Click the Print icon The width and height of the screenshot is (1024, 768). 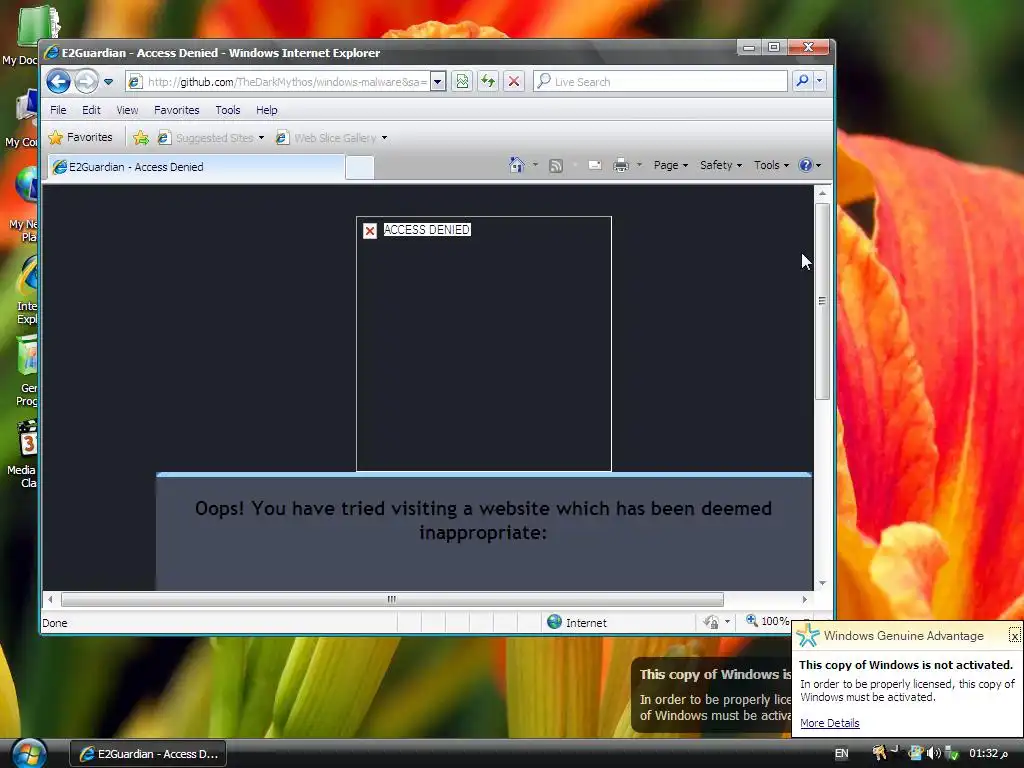pos(620,166)
